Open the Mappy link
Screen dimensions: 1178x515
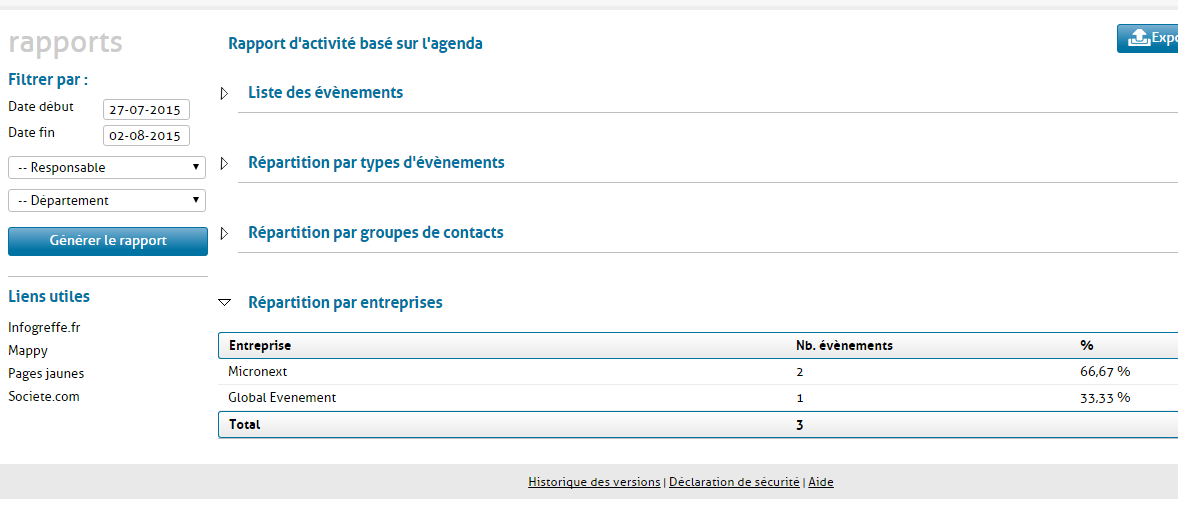28,350
